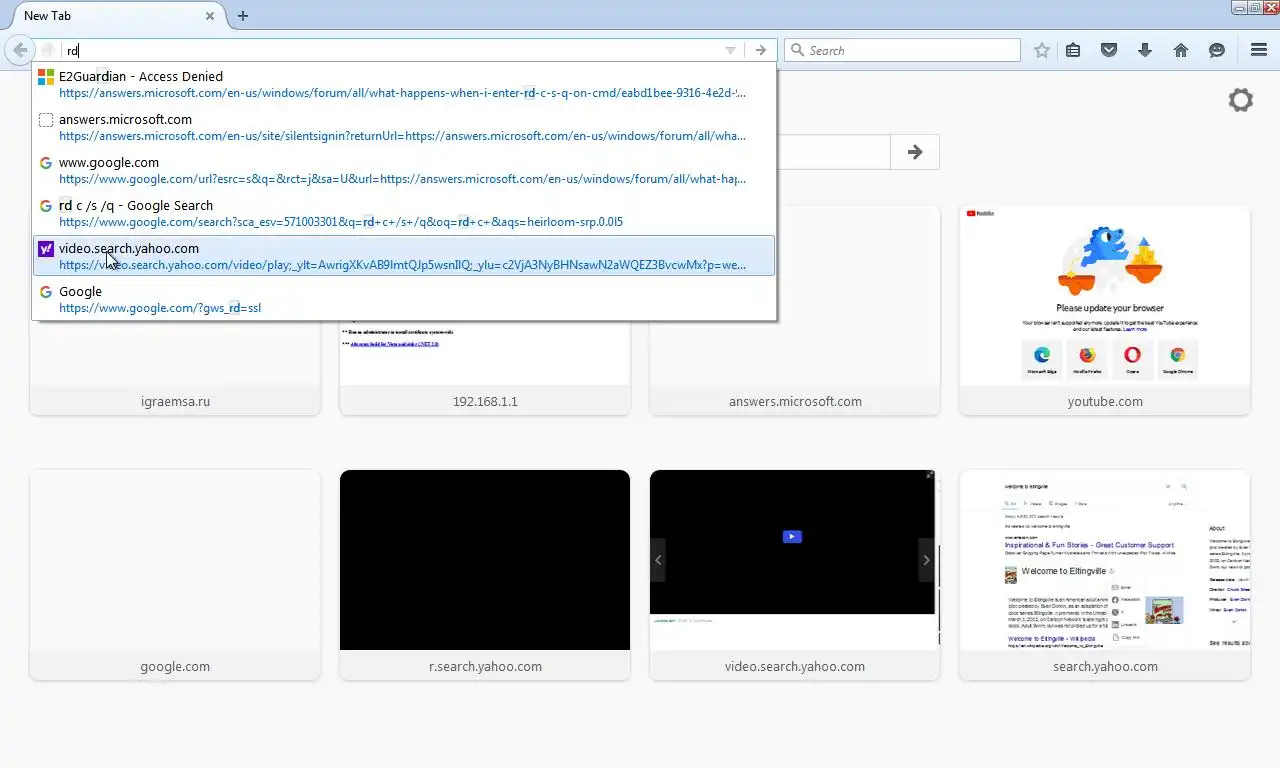This screenshot has width=1280, height=768.
Task: Select the New Tab tab
Action: 114,16
